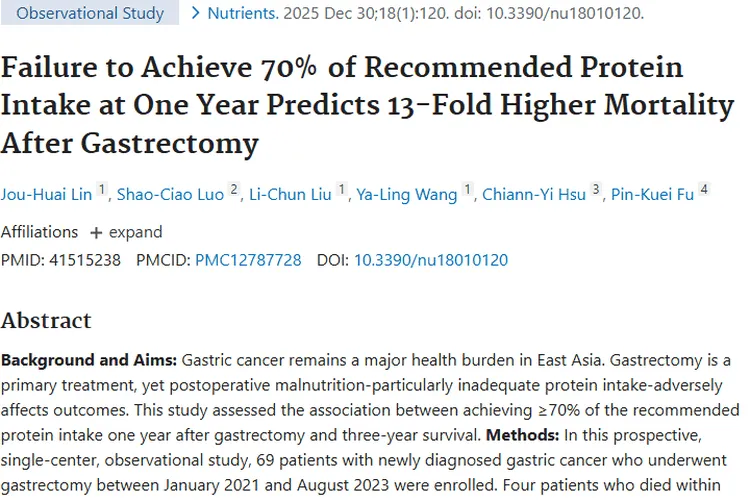Click affiliation superscript 3 after Chiann-Yi Hsu
Viewport: 750px width, 500px height.
597,189
